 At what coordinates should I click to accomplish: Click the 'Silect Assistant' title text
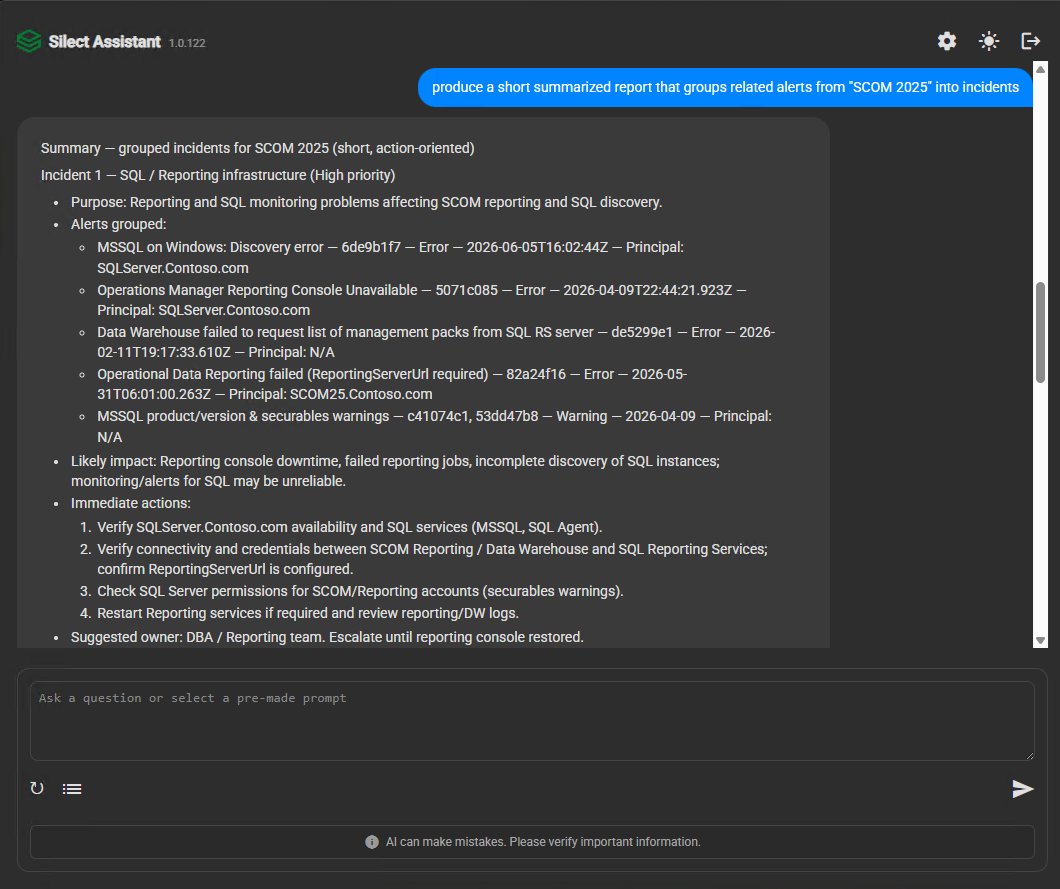point(104,41)
